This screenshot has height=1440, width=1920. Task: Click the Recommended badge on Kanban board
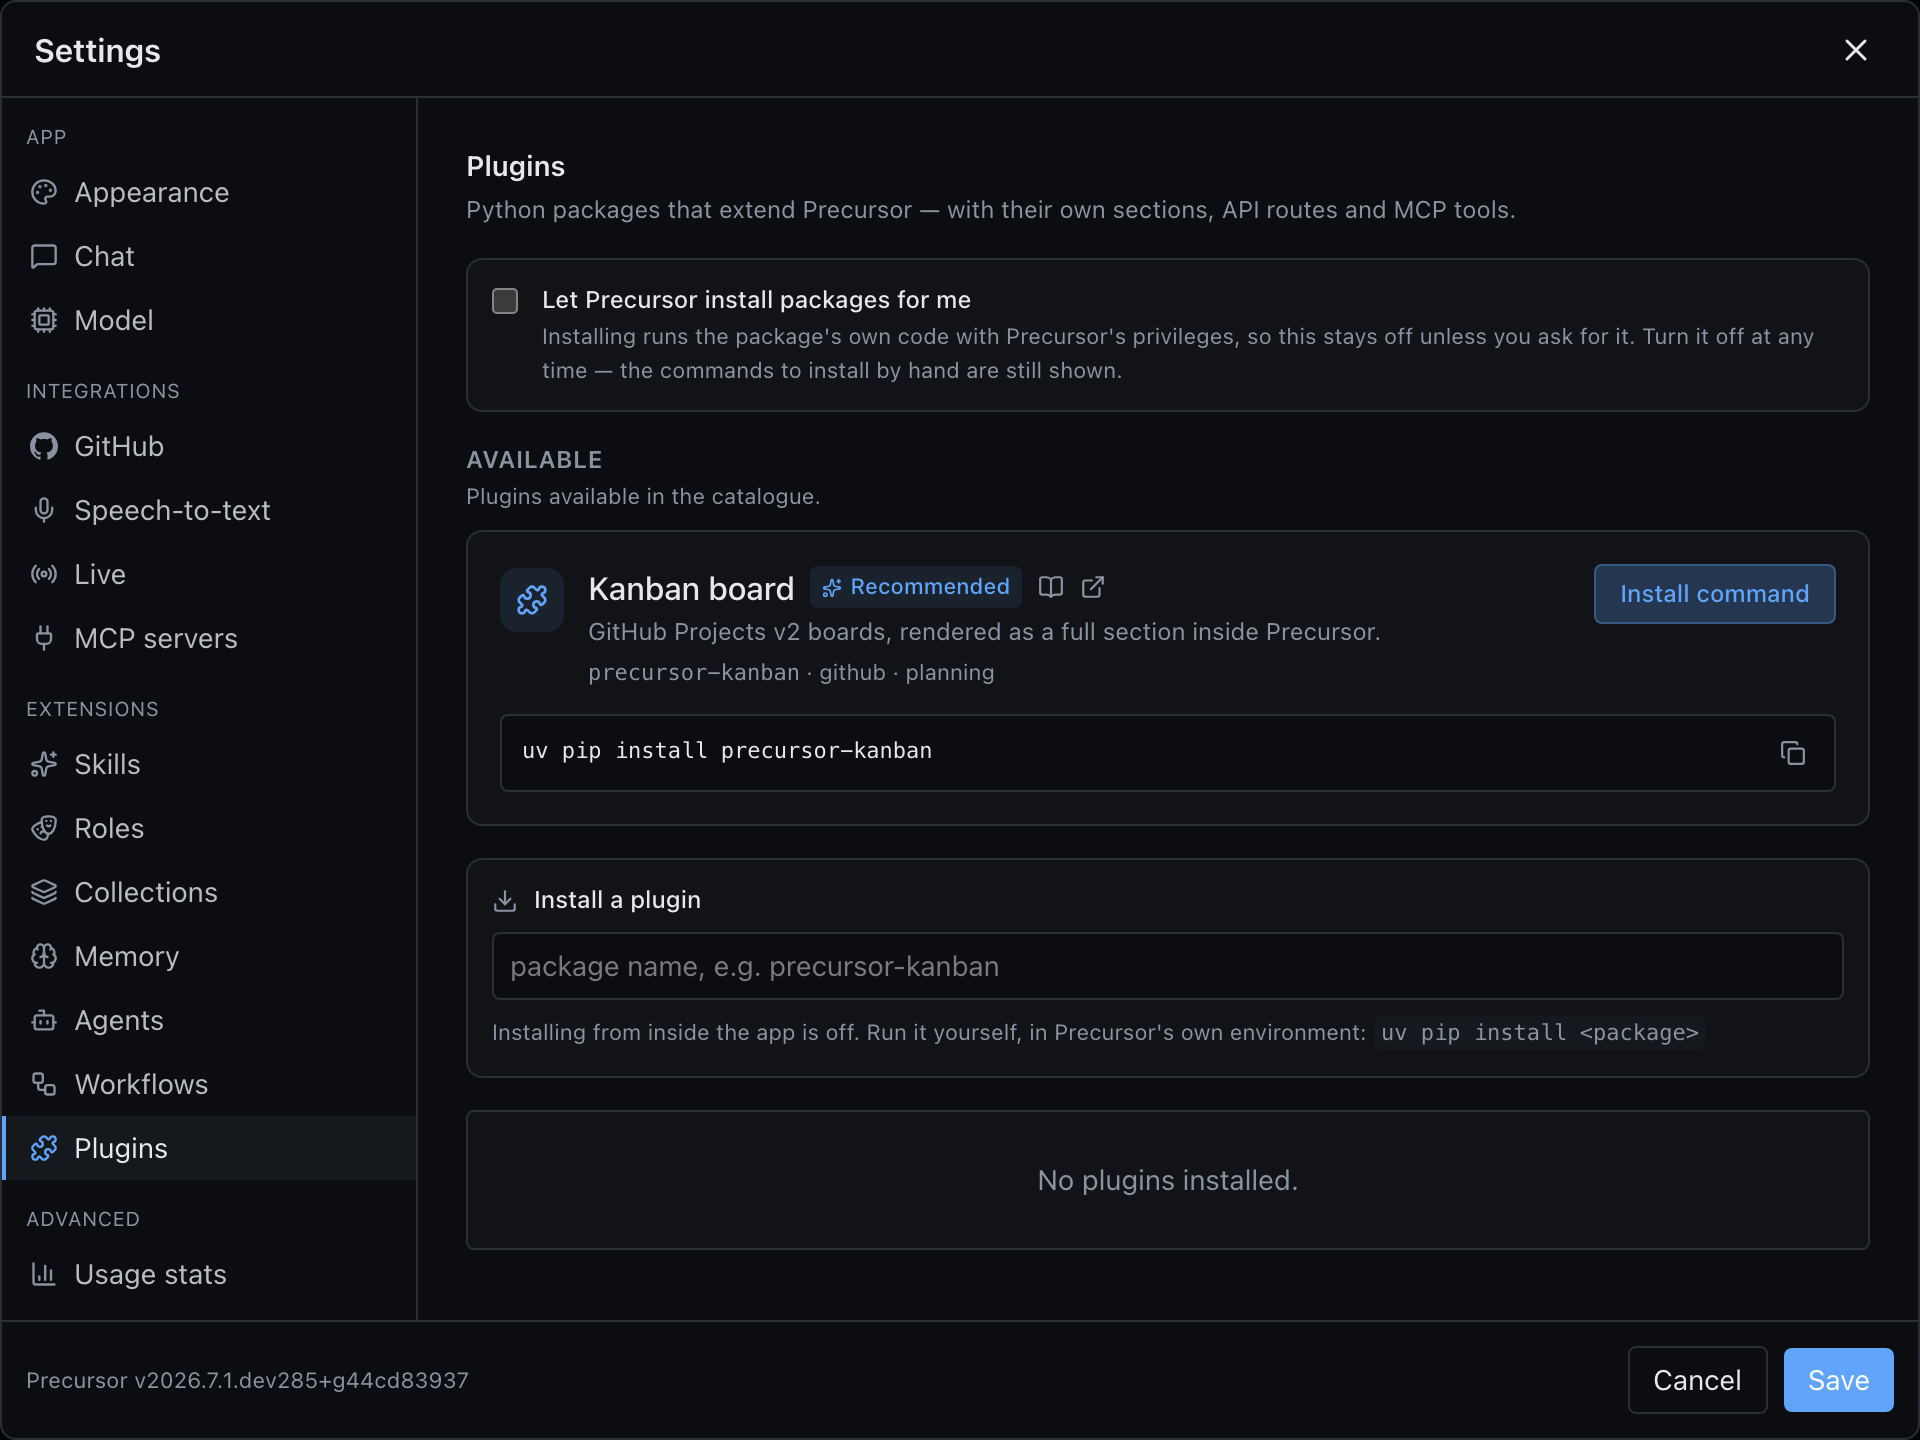(x=915, y=587)
